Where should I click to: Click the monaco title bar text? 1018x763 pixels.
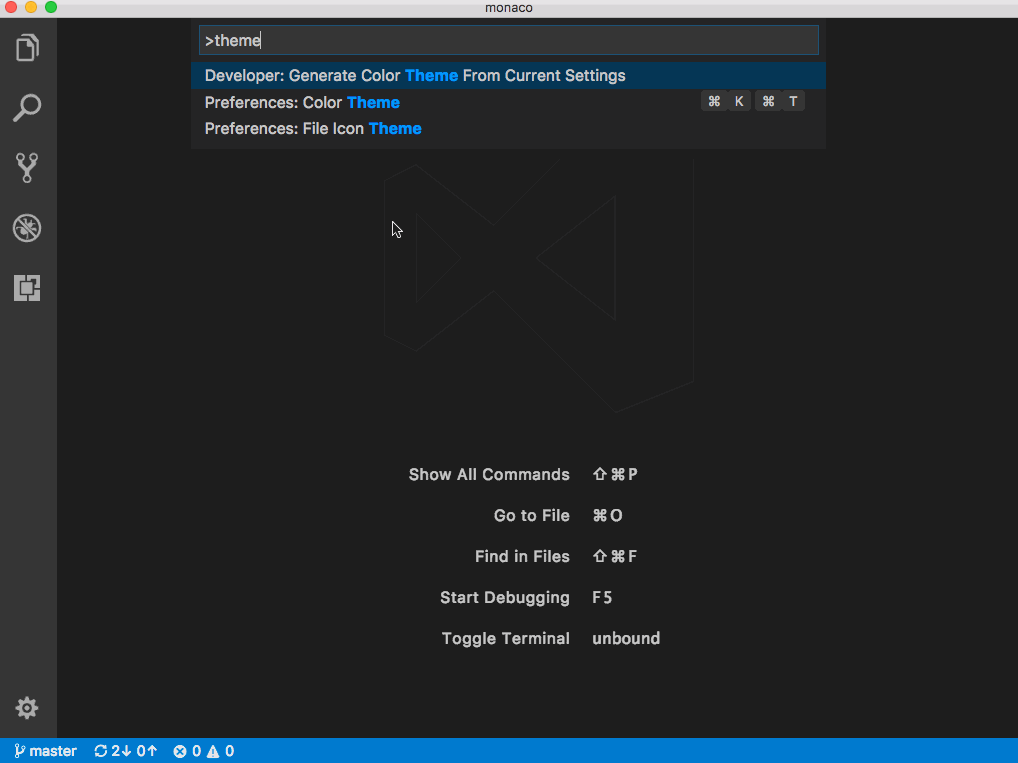(x=509, y=8)
